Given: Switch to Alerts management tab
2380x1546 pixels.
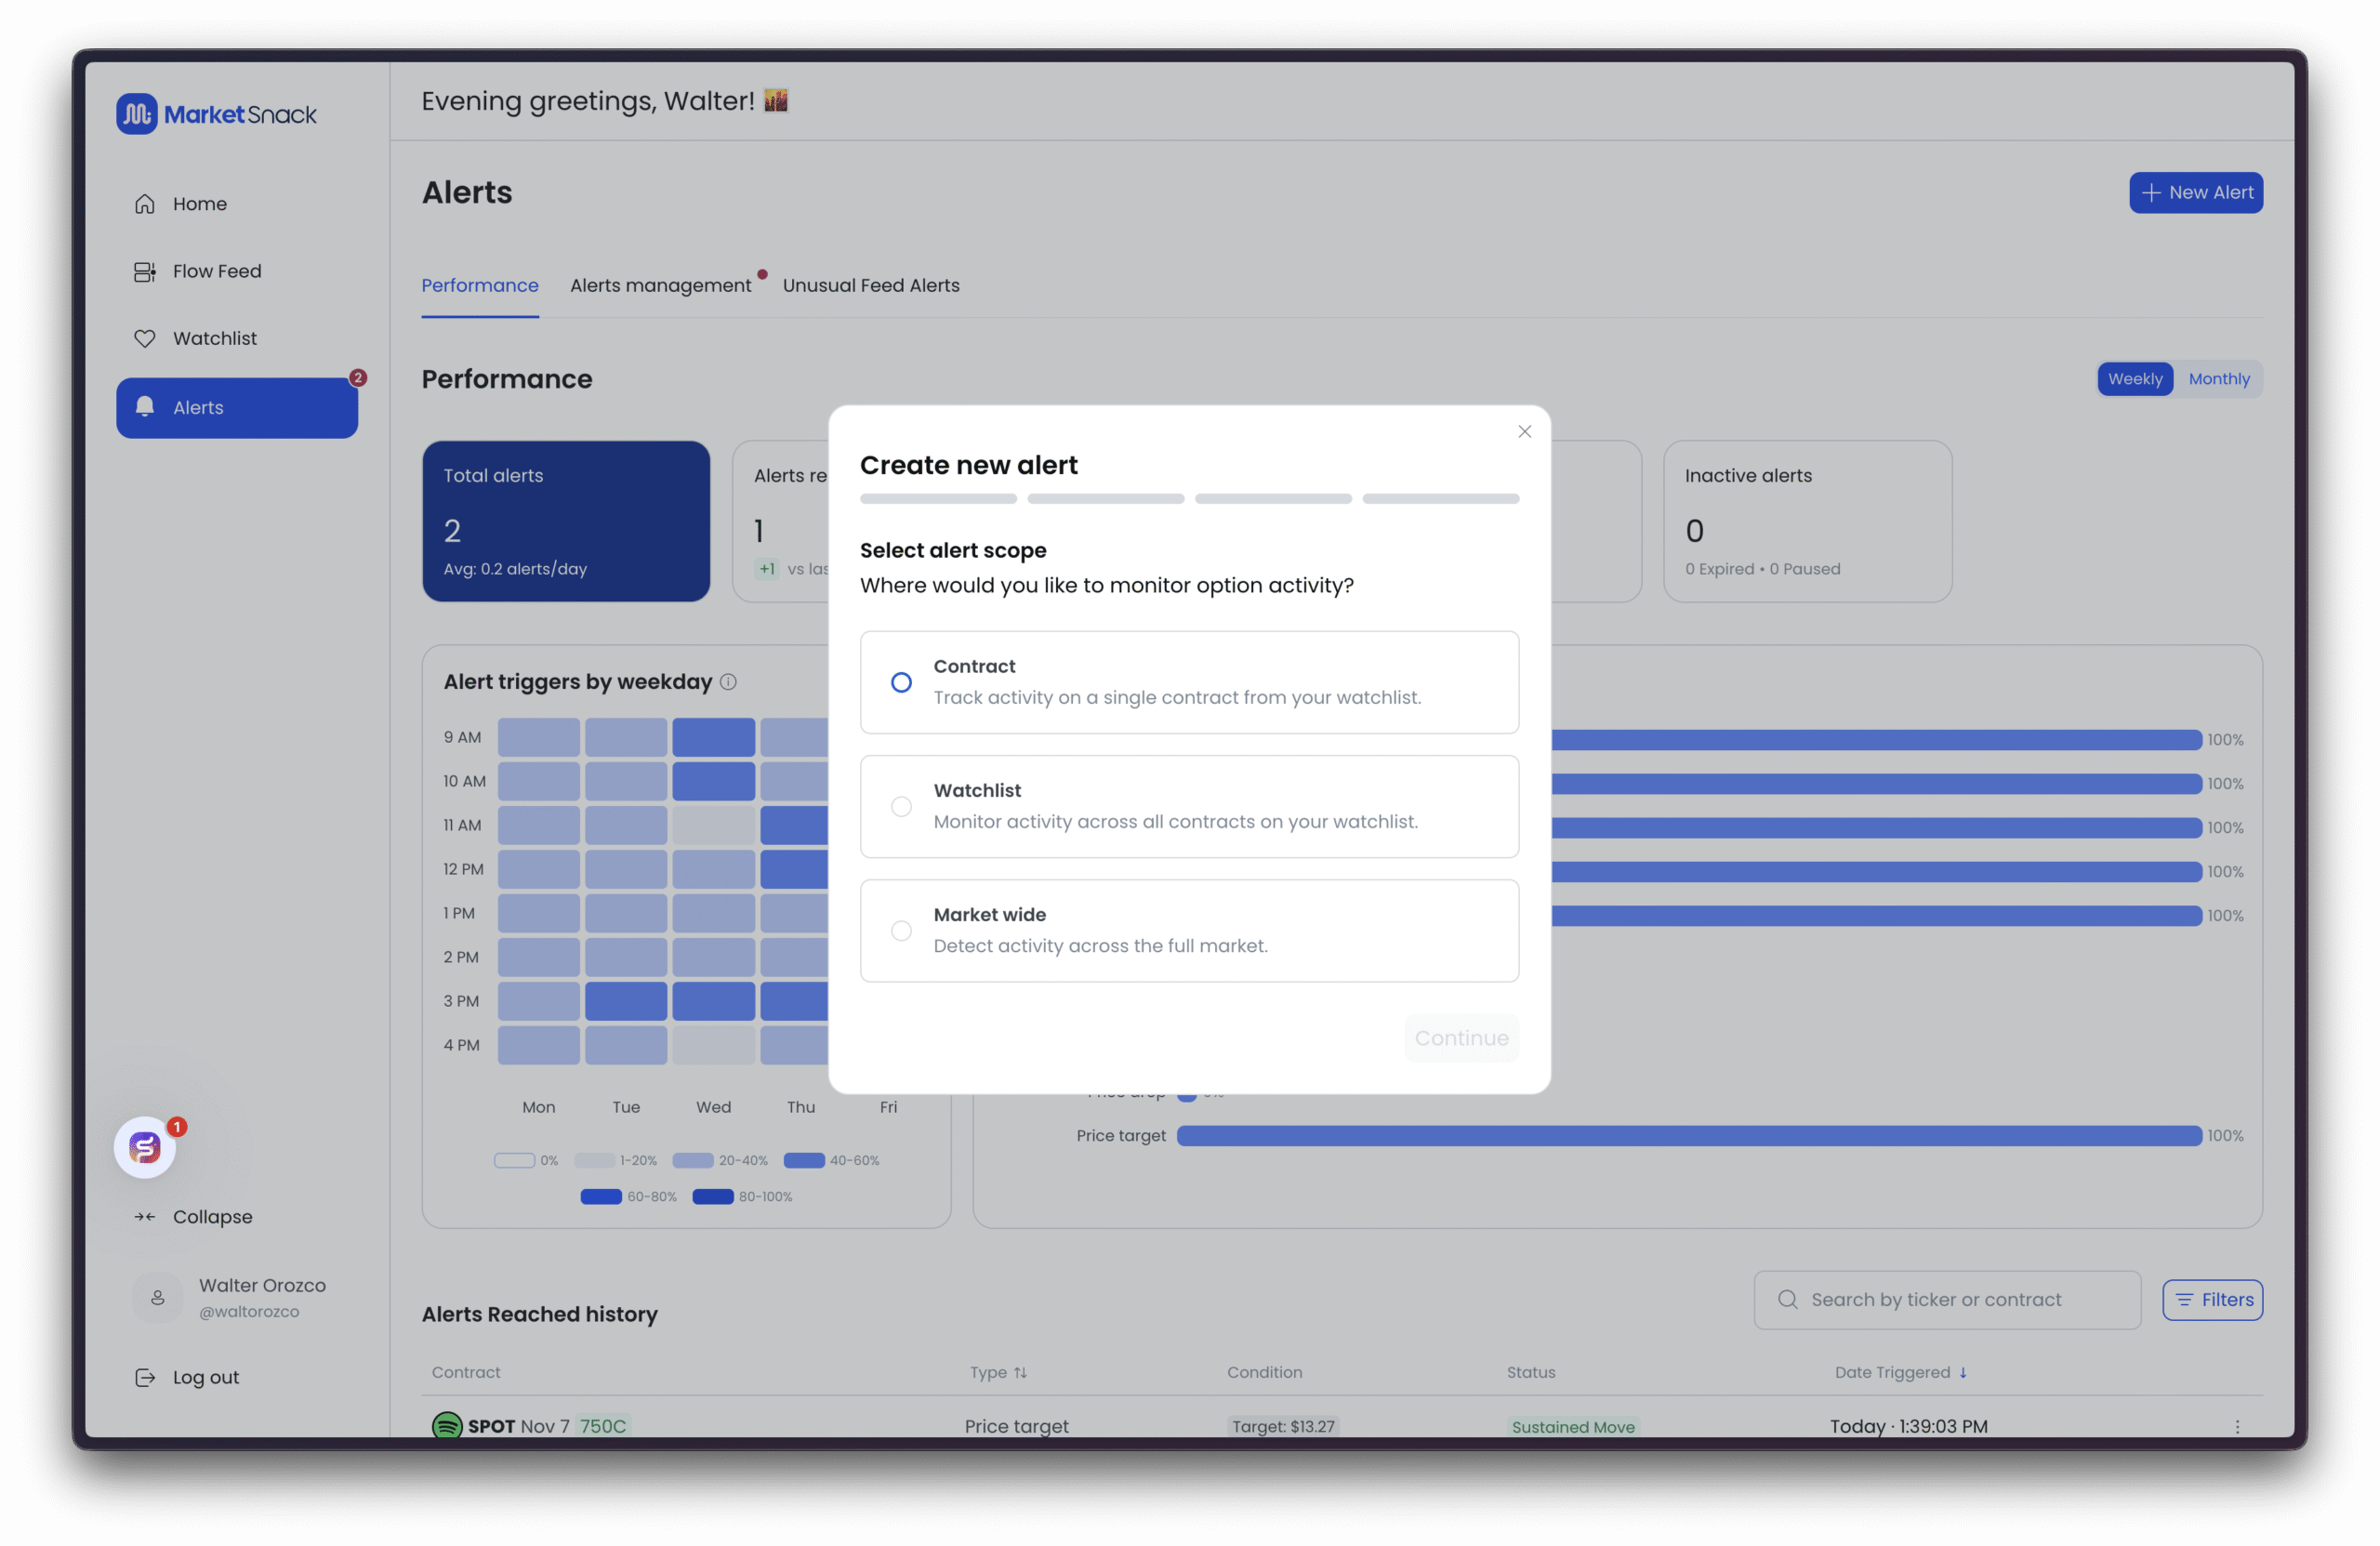Looking at the screenshot, I should coord(660,286).
